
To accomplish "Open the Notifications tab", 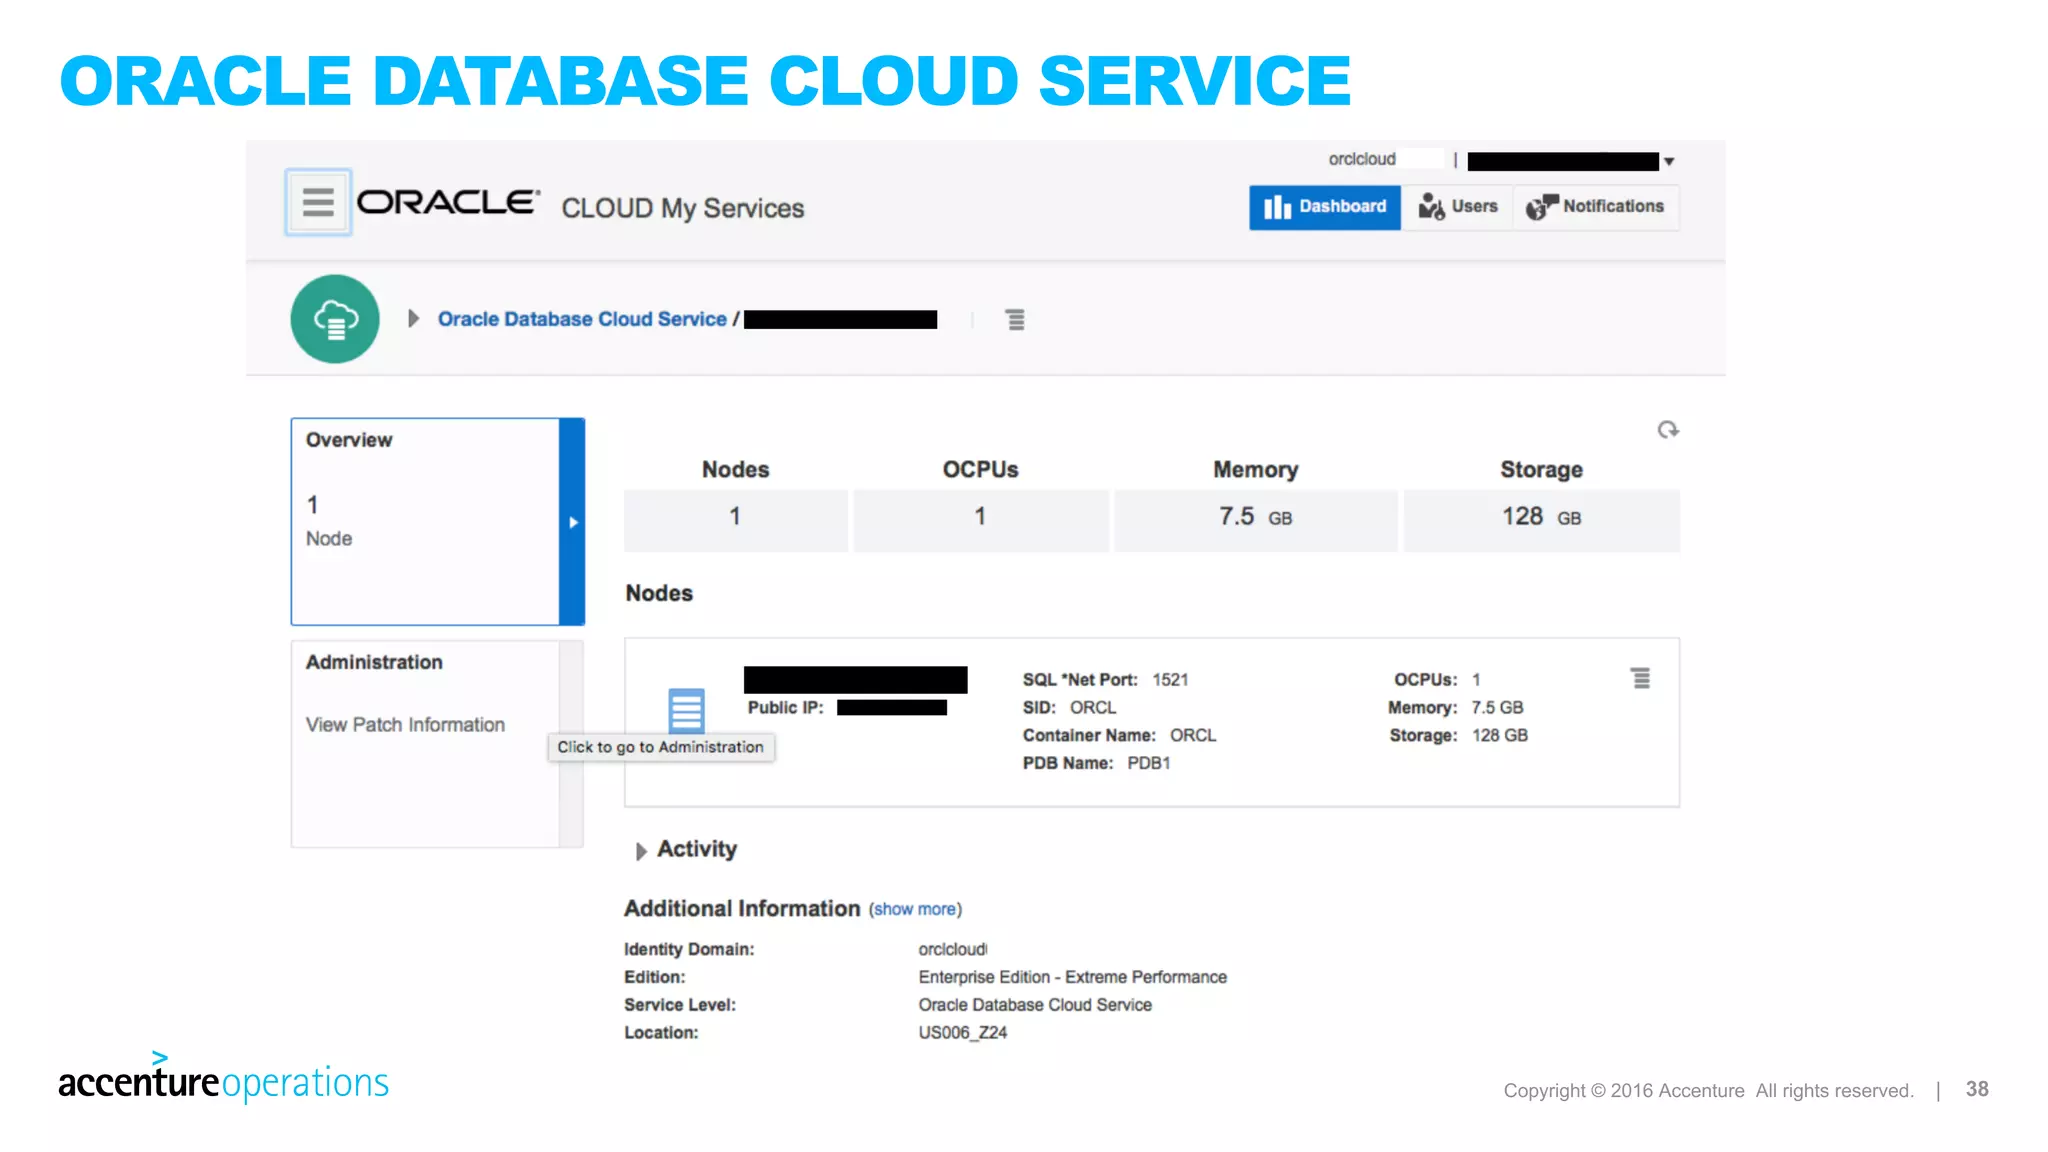I will [x=1595, y=207].
